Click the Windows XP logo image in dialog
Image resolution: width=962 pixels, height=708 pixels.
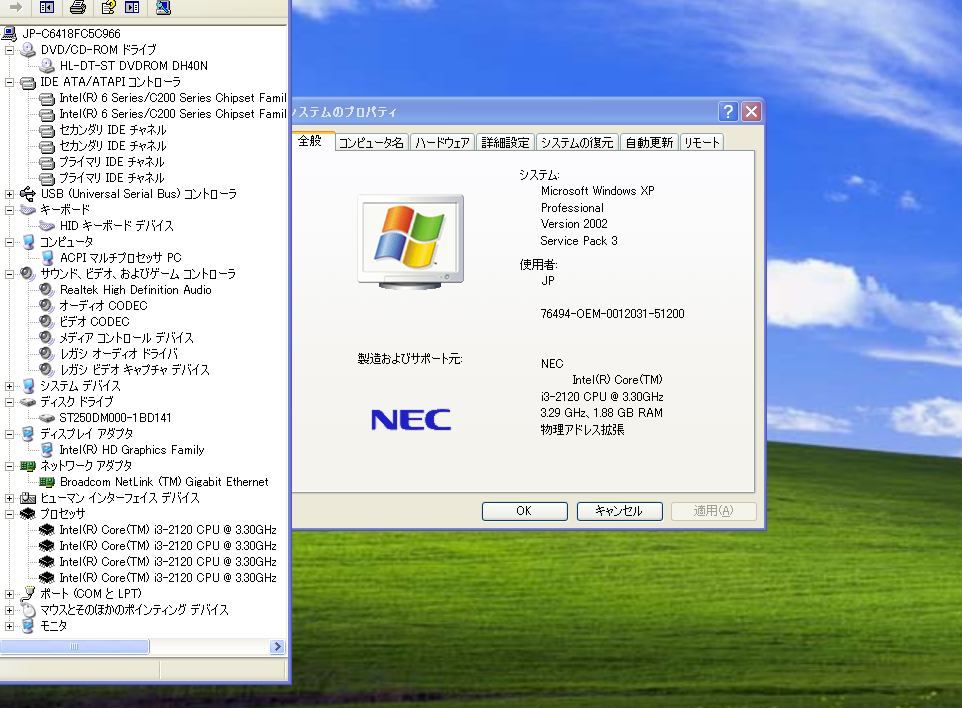coord(411,241)
